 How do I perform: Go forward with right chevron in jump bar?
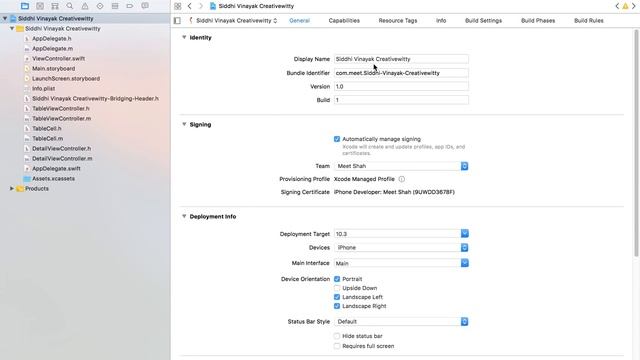pos(200,6)
